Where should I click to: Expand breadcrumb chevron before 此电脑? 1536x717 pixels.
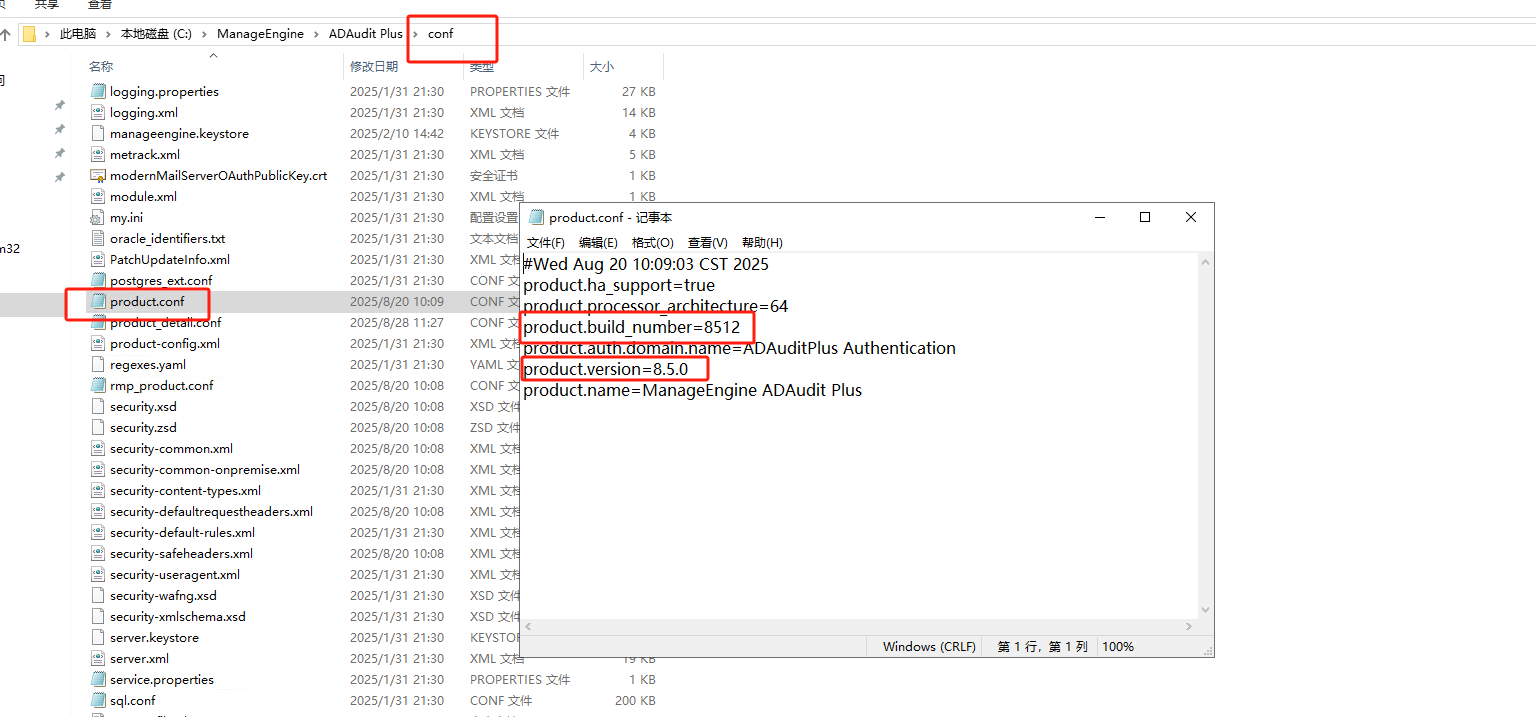(x=47, y=34)
